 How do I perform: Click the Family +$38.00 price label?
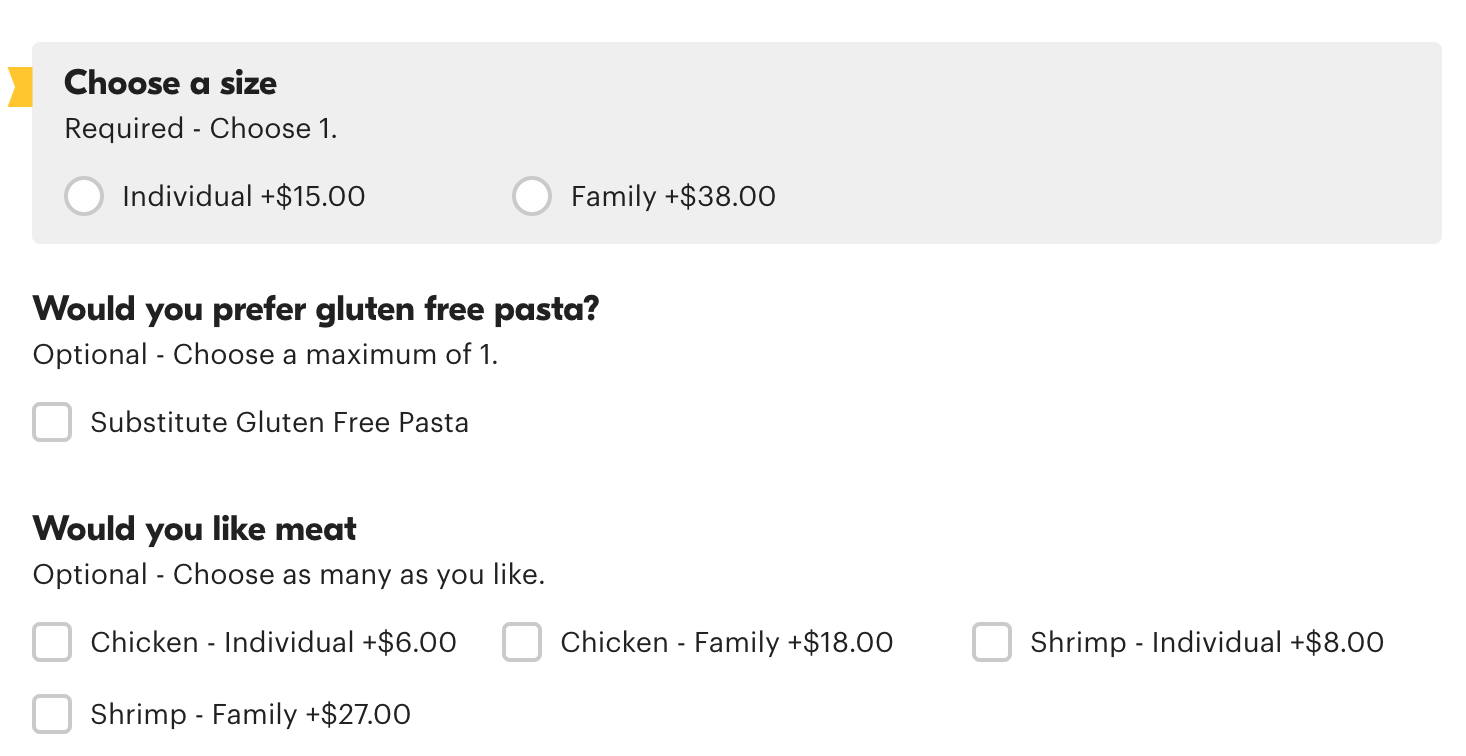tap(672, 196)
